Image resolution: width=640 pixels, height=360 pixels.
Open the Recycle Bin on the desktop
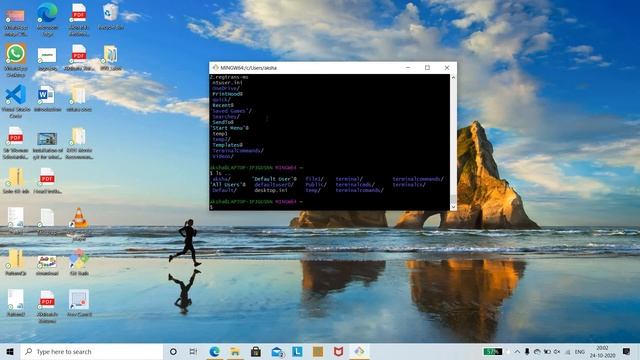point(111,16)
